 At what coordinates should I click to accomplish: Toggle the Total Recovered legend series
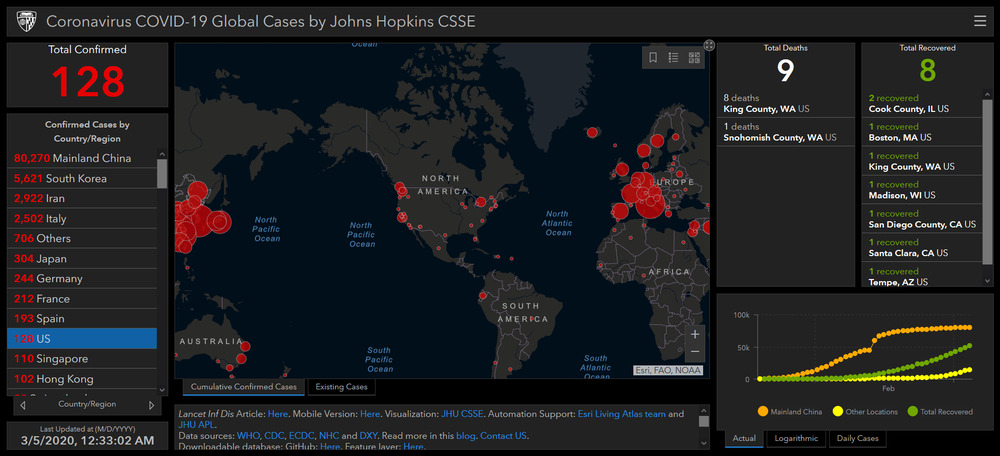coord(942,412)
